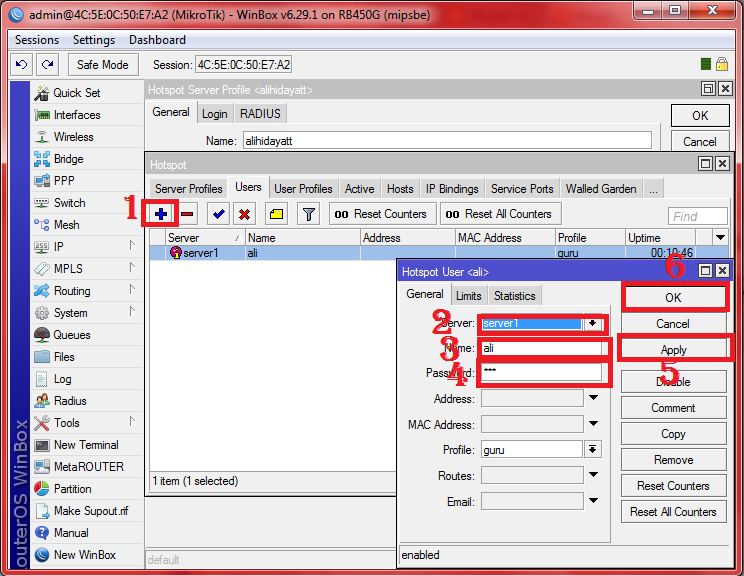Expand the Address field arrow
The image size is (744, 576).
tap(594, 398)
